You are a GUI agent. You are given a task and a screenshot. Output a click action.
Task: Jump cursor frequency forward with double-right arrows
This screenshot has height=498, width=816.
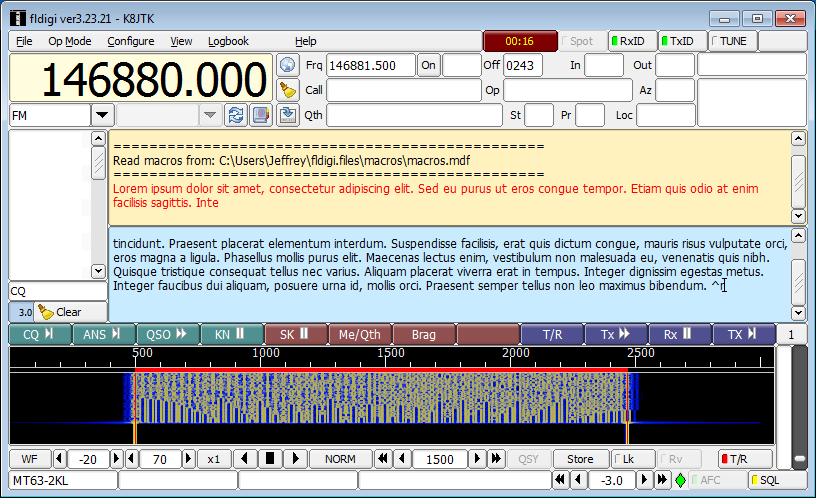pyautogui.click(x=496, y=458)
